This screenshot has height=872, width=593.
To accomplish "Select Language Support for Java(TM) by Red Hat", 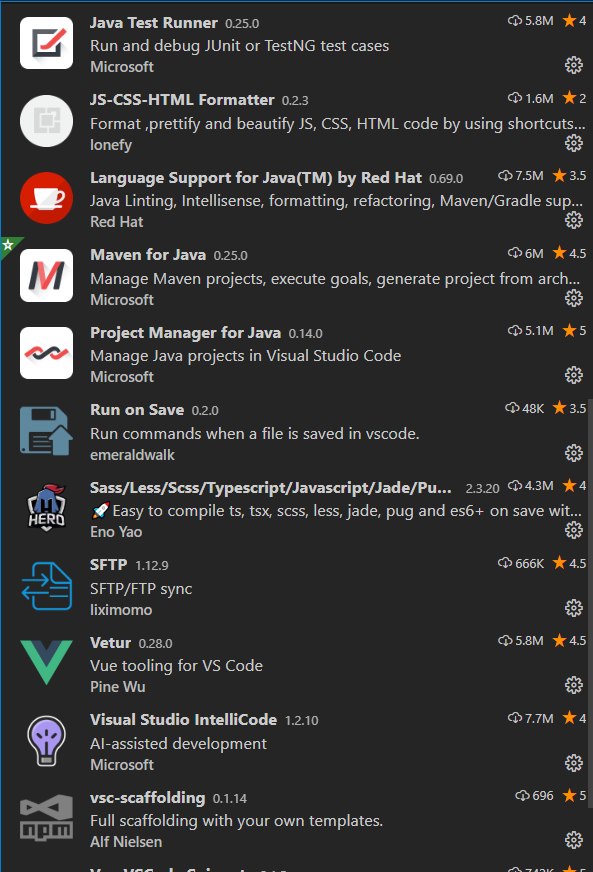I will click(x=256, y=178).
